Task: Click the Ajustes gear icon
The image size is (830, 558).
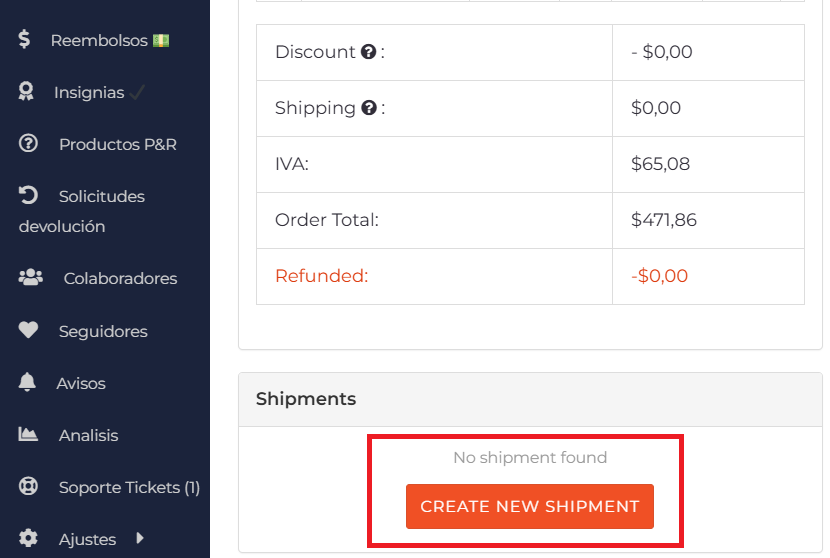Action: click(28, 538)
